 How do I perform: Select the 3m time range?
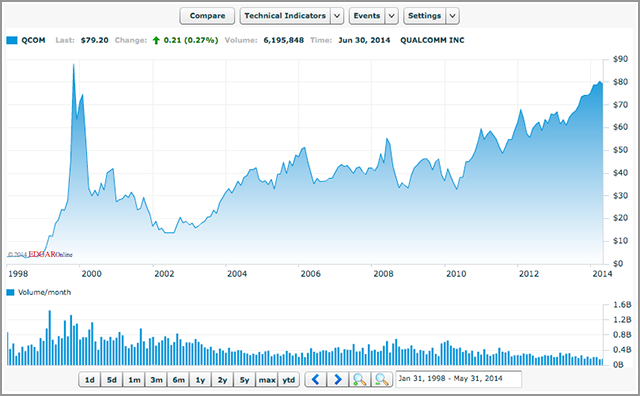point(156,380)
